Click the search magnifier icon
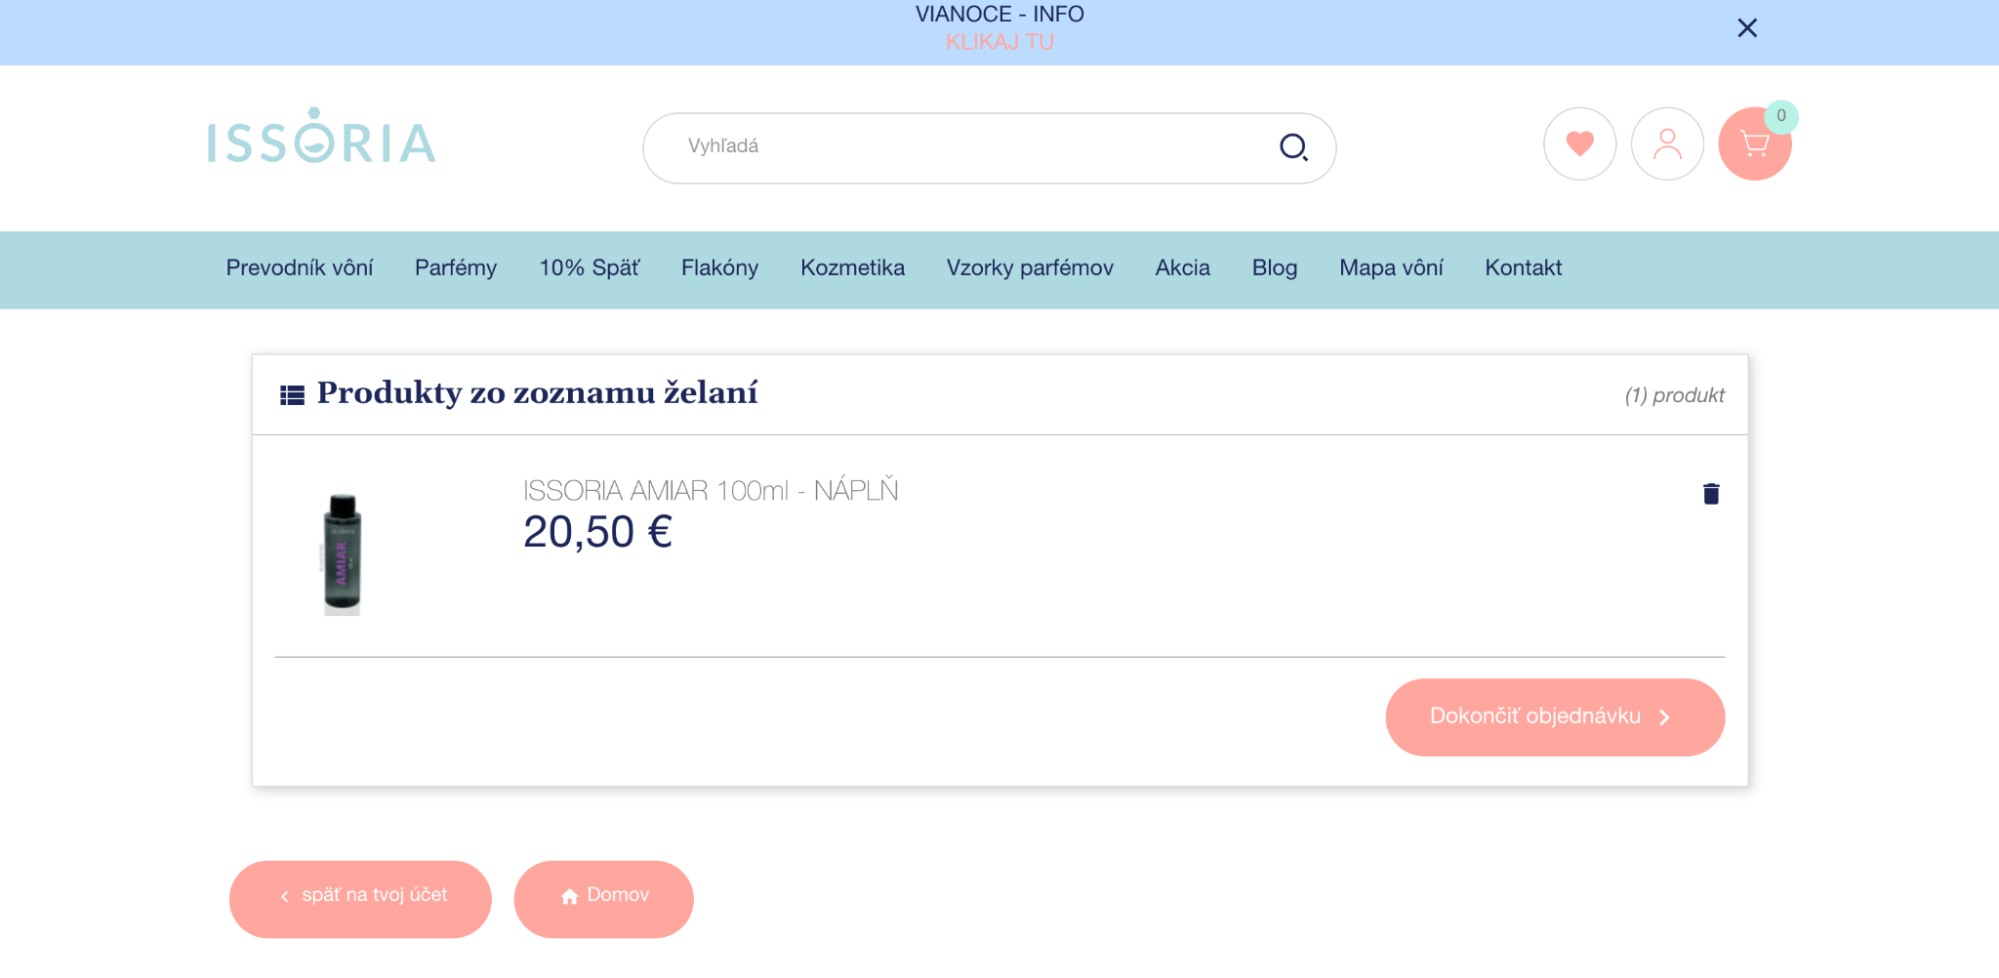Image resolution: width=1999 pixels, height=978 pixels. [x=1295, y=146]
